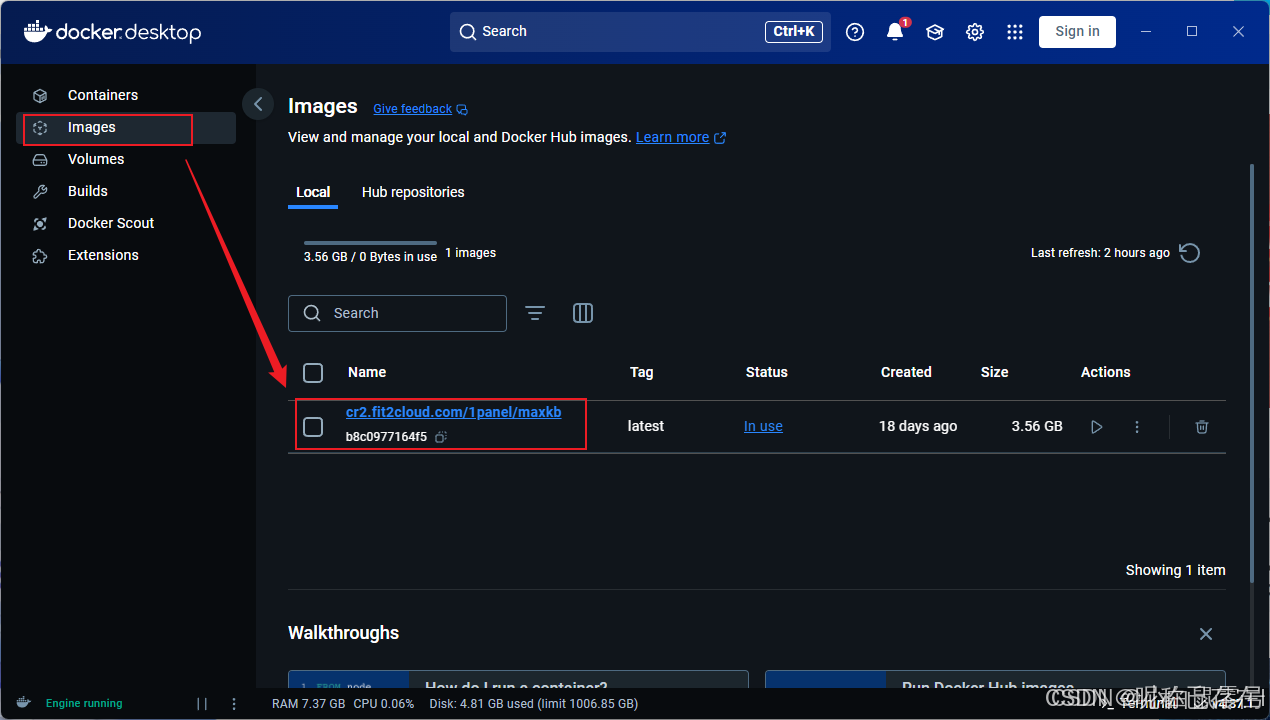Sort by the Name column header

click(367, 372)
